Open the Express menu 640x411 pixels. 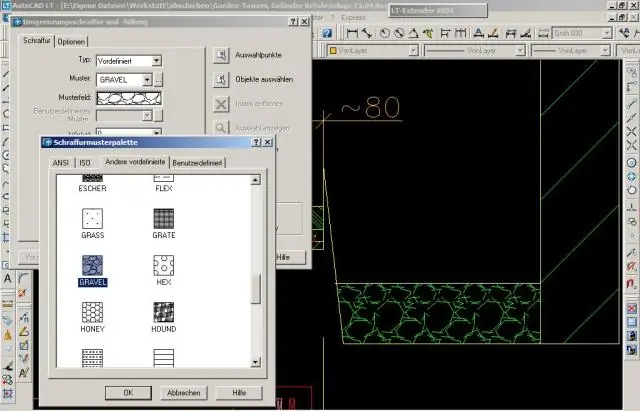point(353,18)
